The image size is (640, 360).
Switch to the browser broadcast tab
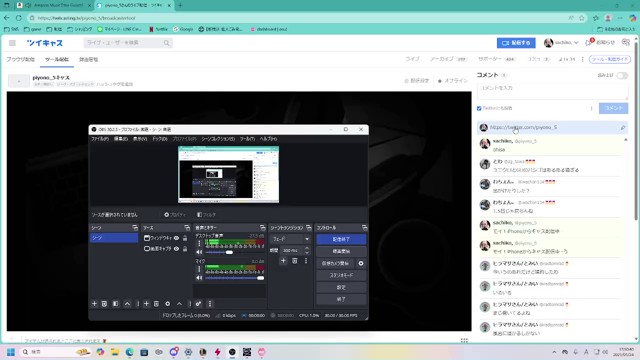click(20, 60)
